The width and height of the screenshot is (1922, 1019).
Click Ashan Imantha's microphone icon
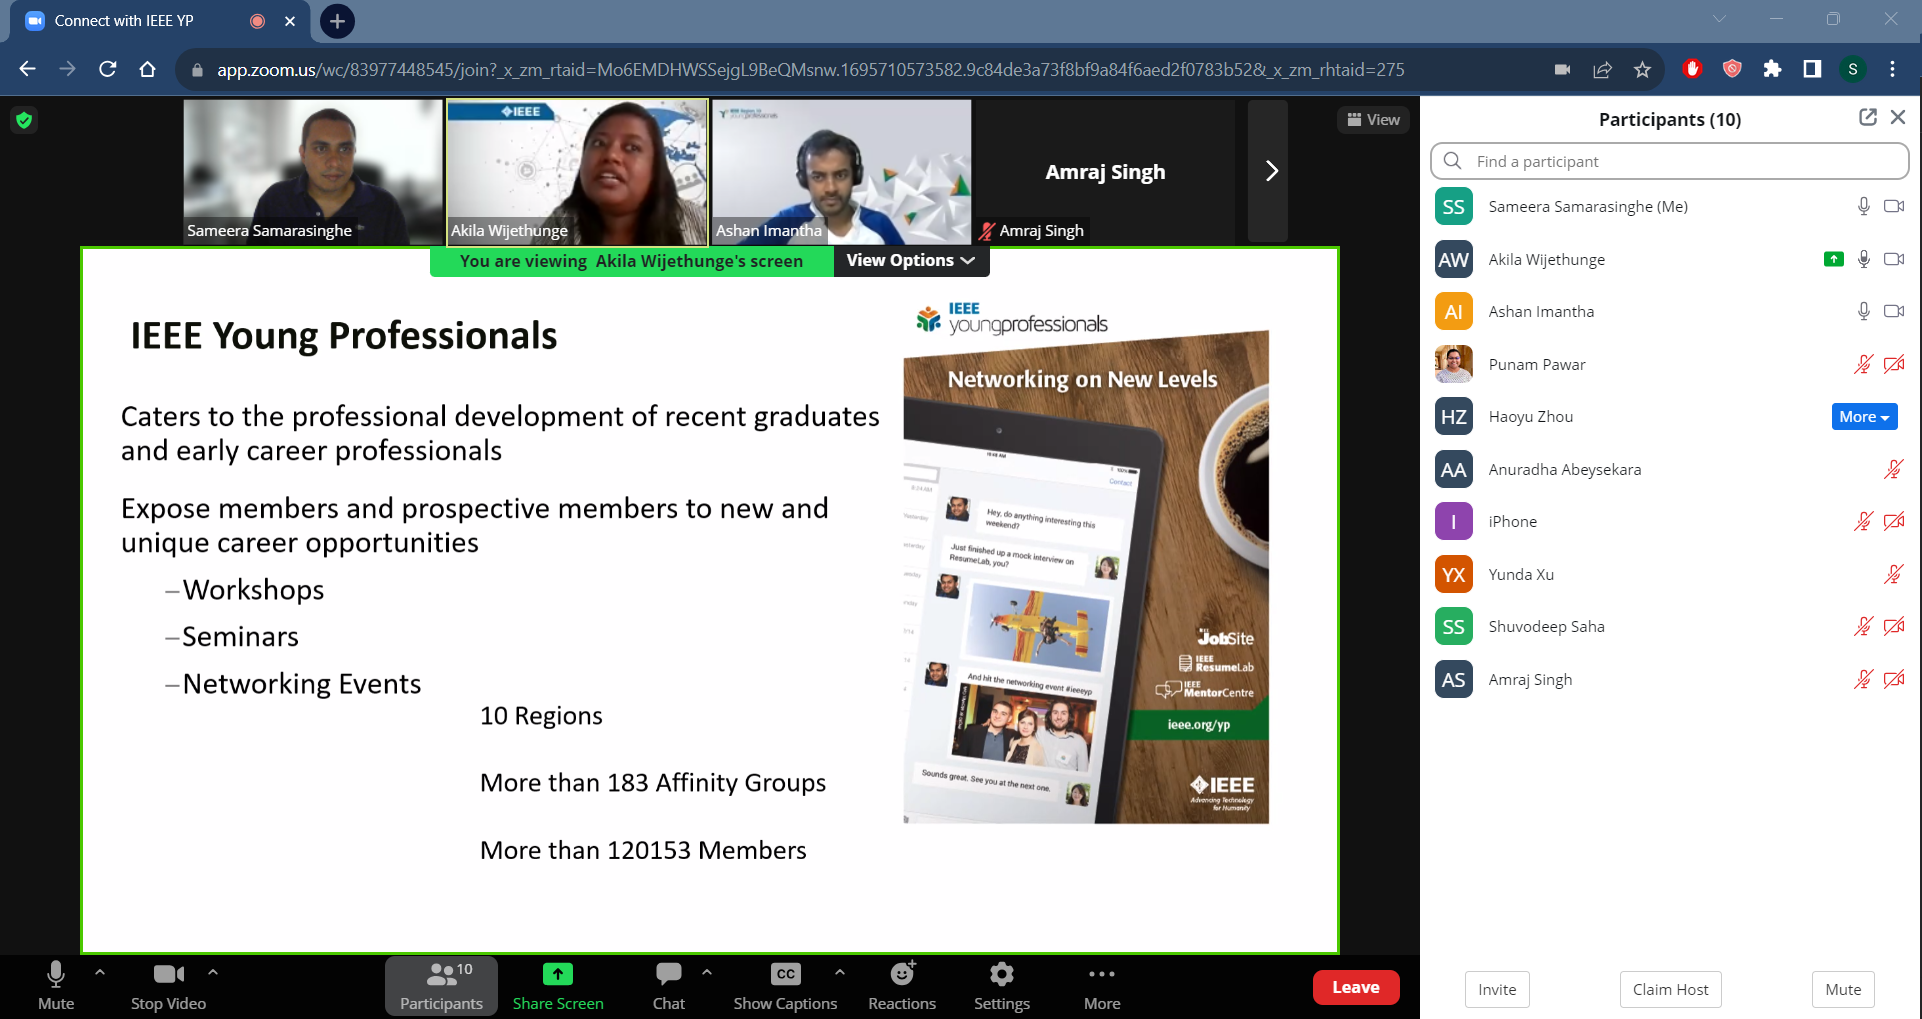click(1863, 311)
